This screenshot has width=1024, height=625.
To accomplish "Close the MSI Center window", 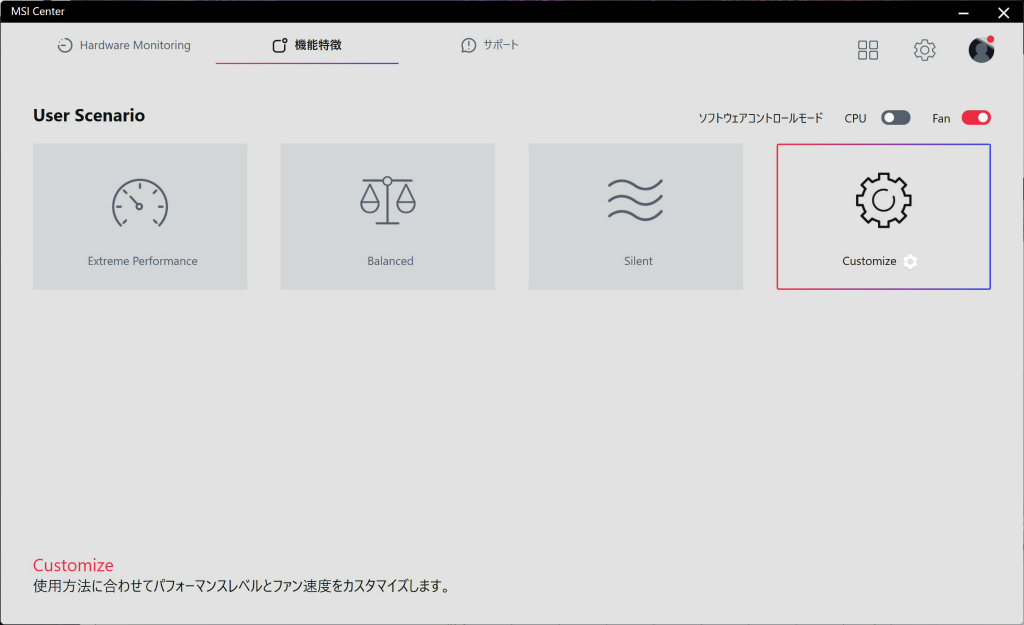I will tap(1004, 12).
